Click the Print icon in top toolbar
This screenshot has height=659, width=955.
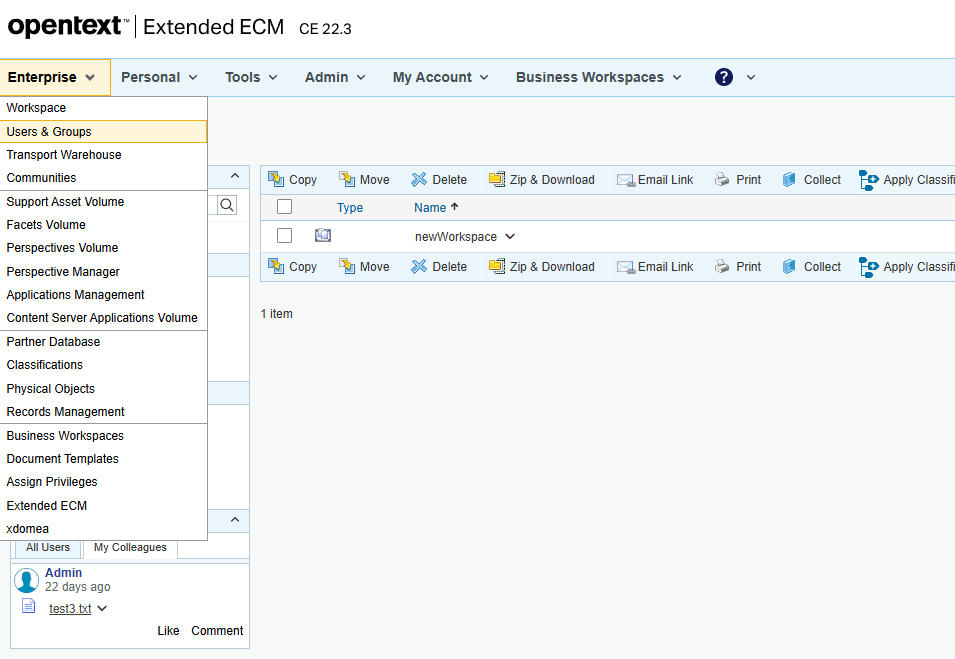pos(722,180)
